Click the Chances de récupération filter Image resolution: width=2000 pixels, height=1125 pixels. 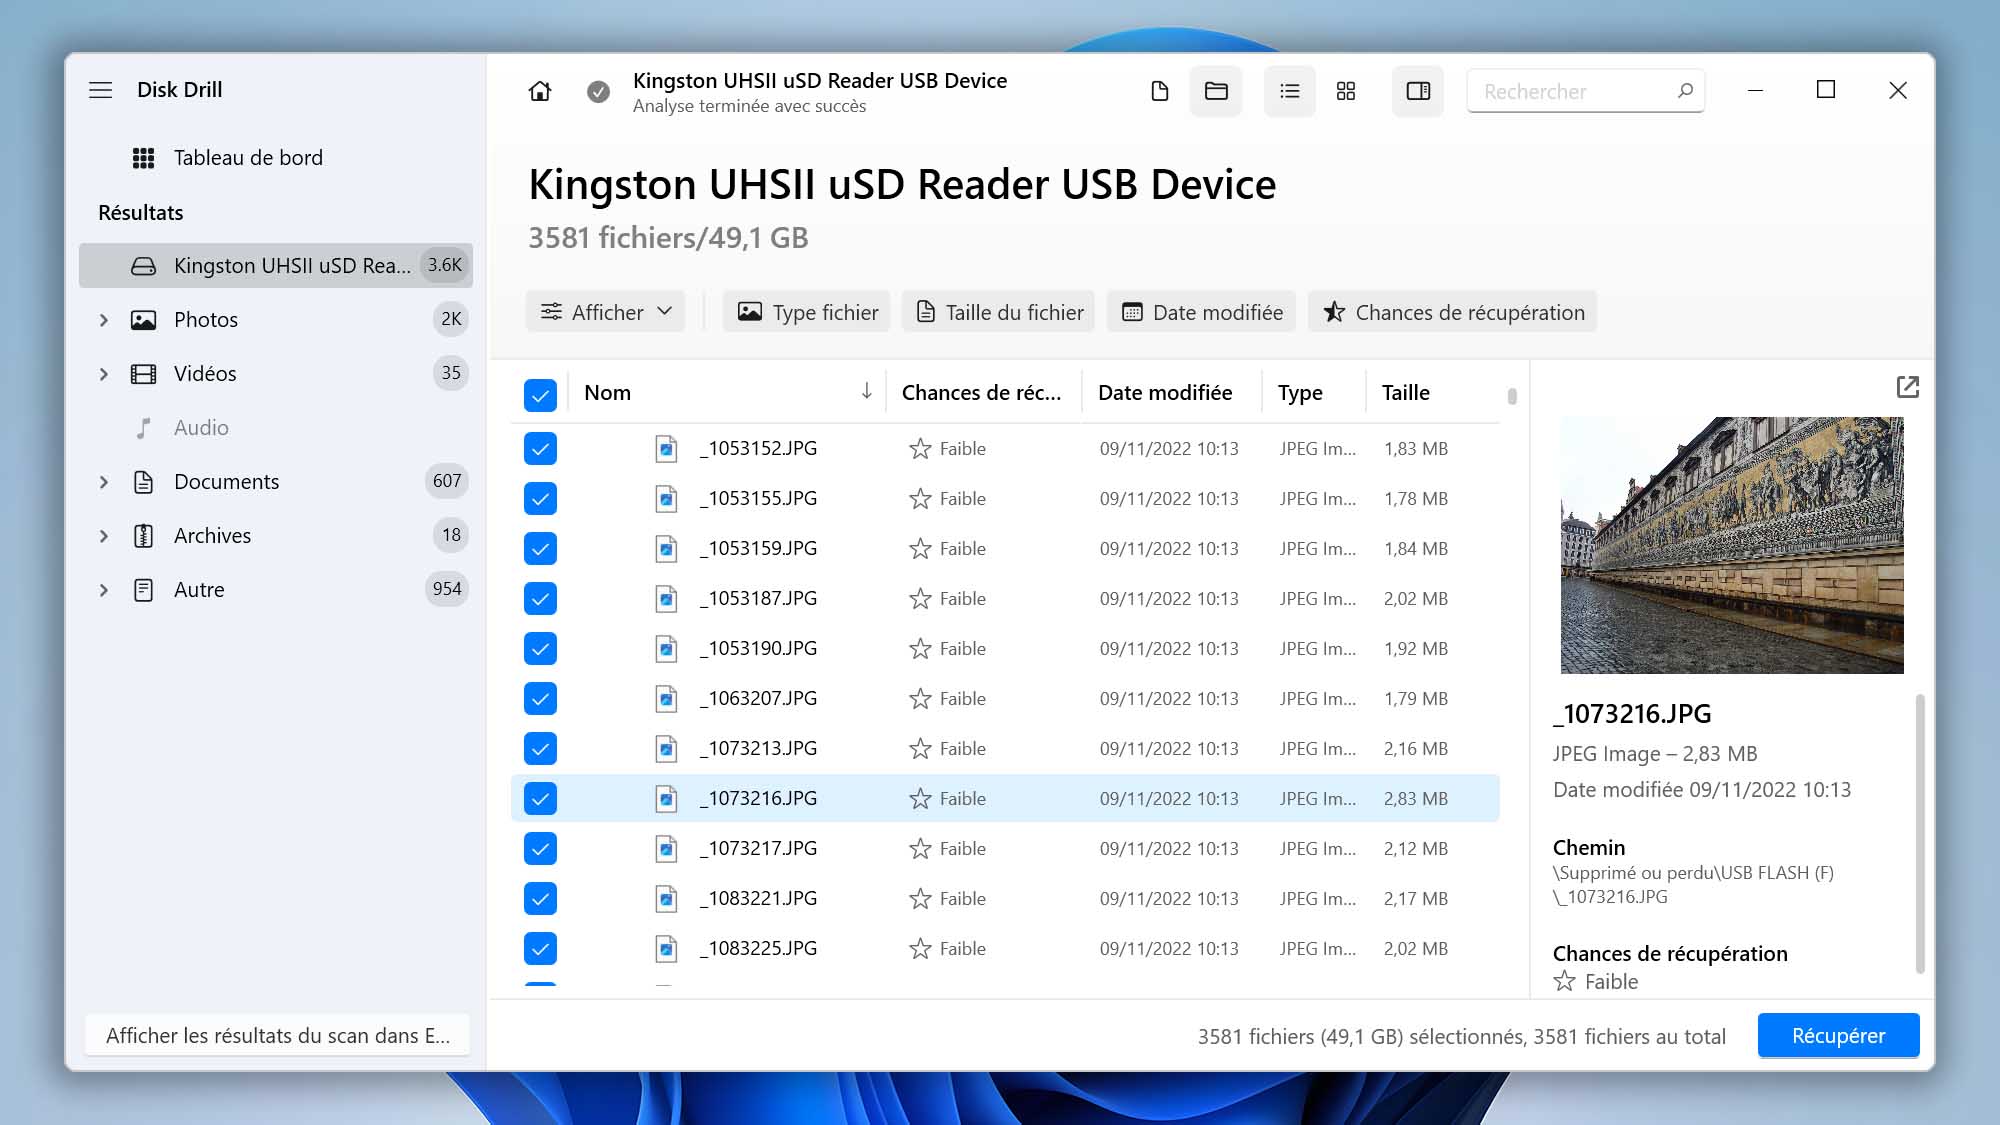pos(1452,312)
